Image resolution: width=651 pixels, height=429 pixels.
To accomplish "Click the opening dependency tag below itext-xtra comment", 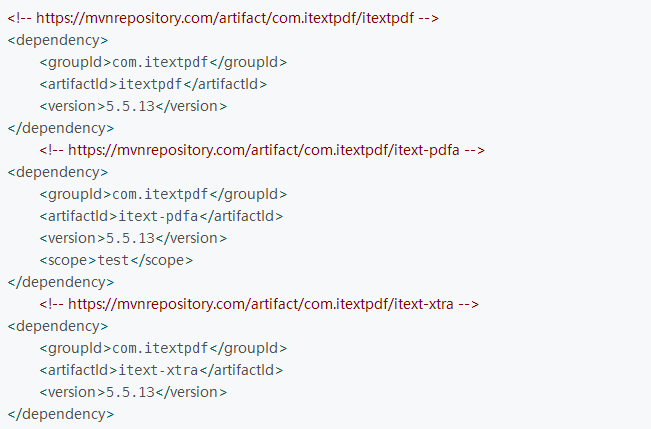I will point(57,326).
